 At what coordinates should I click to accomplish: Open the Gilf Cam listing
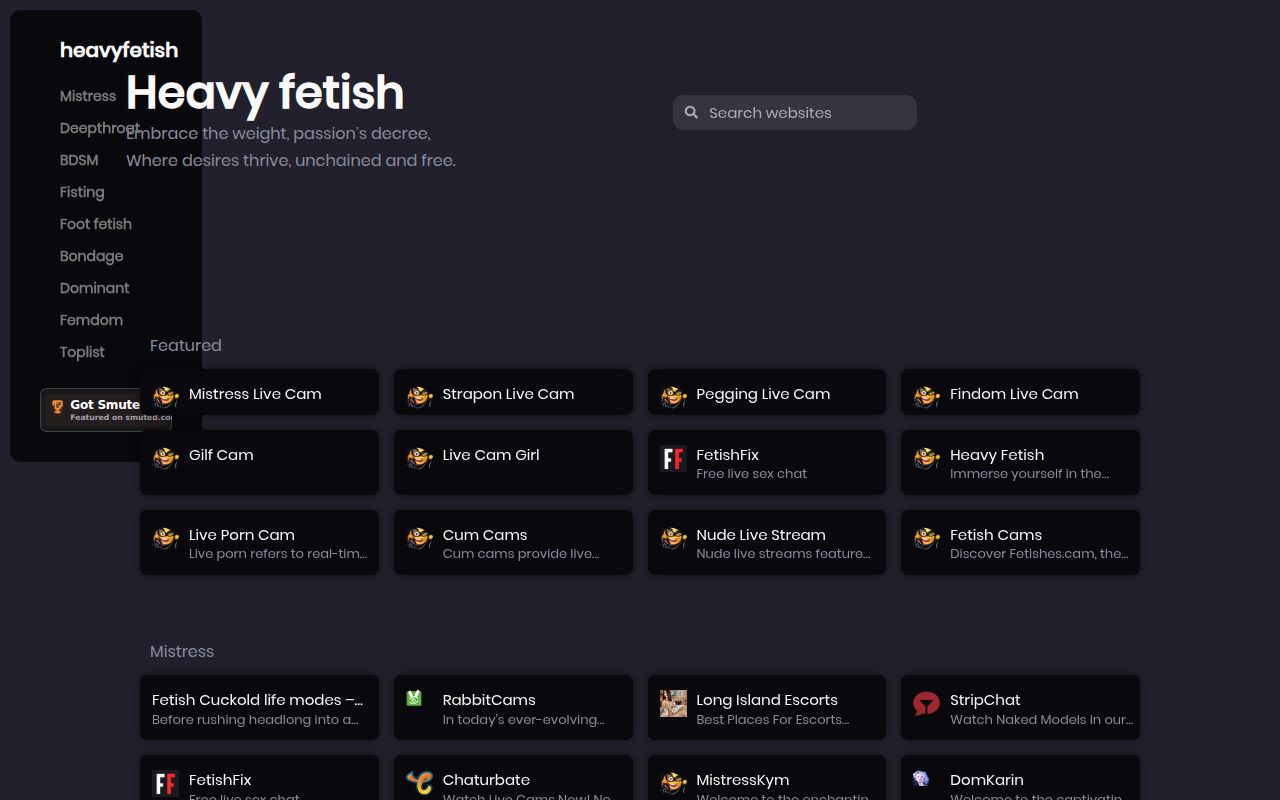pos(221,455)
